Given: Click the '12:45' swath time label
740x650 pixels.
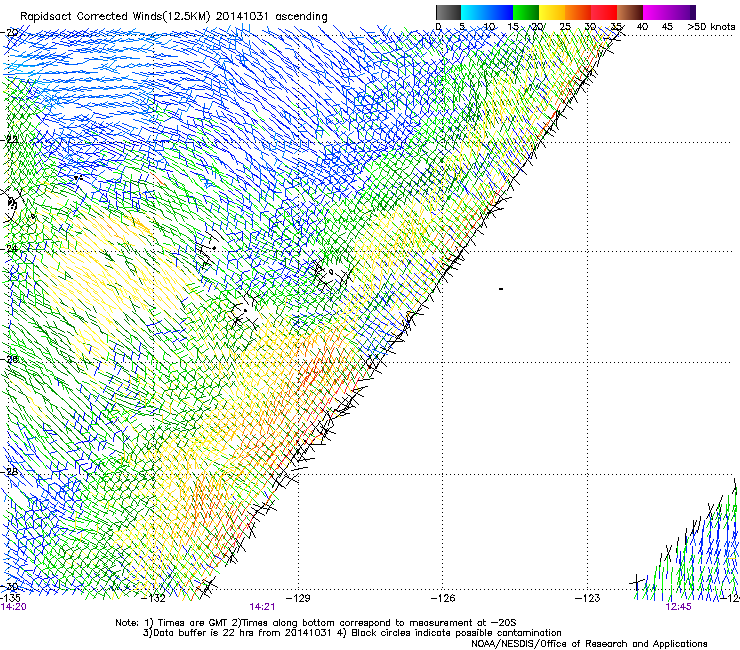Looking at the screenshot, I should point(679,607).
